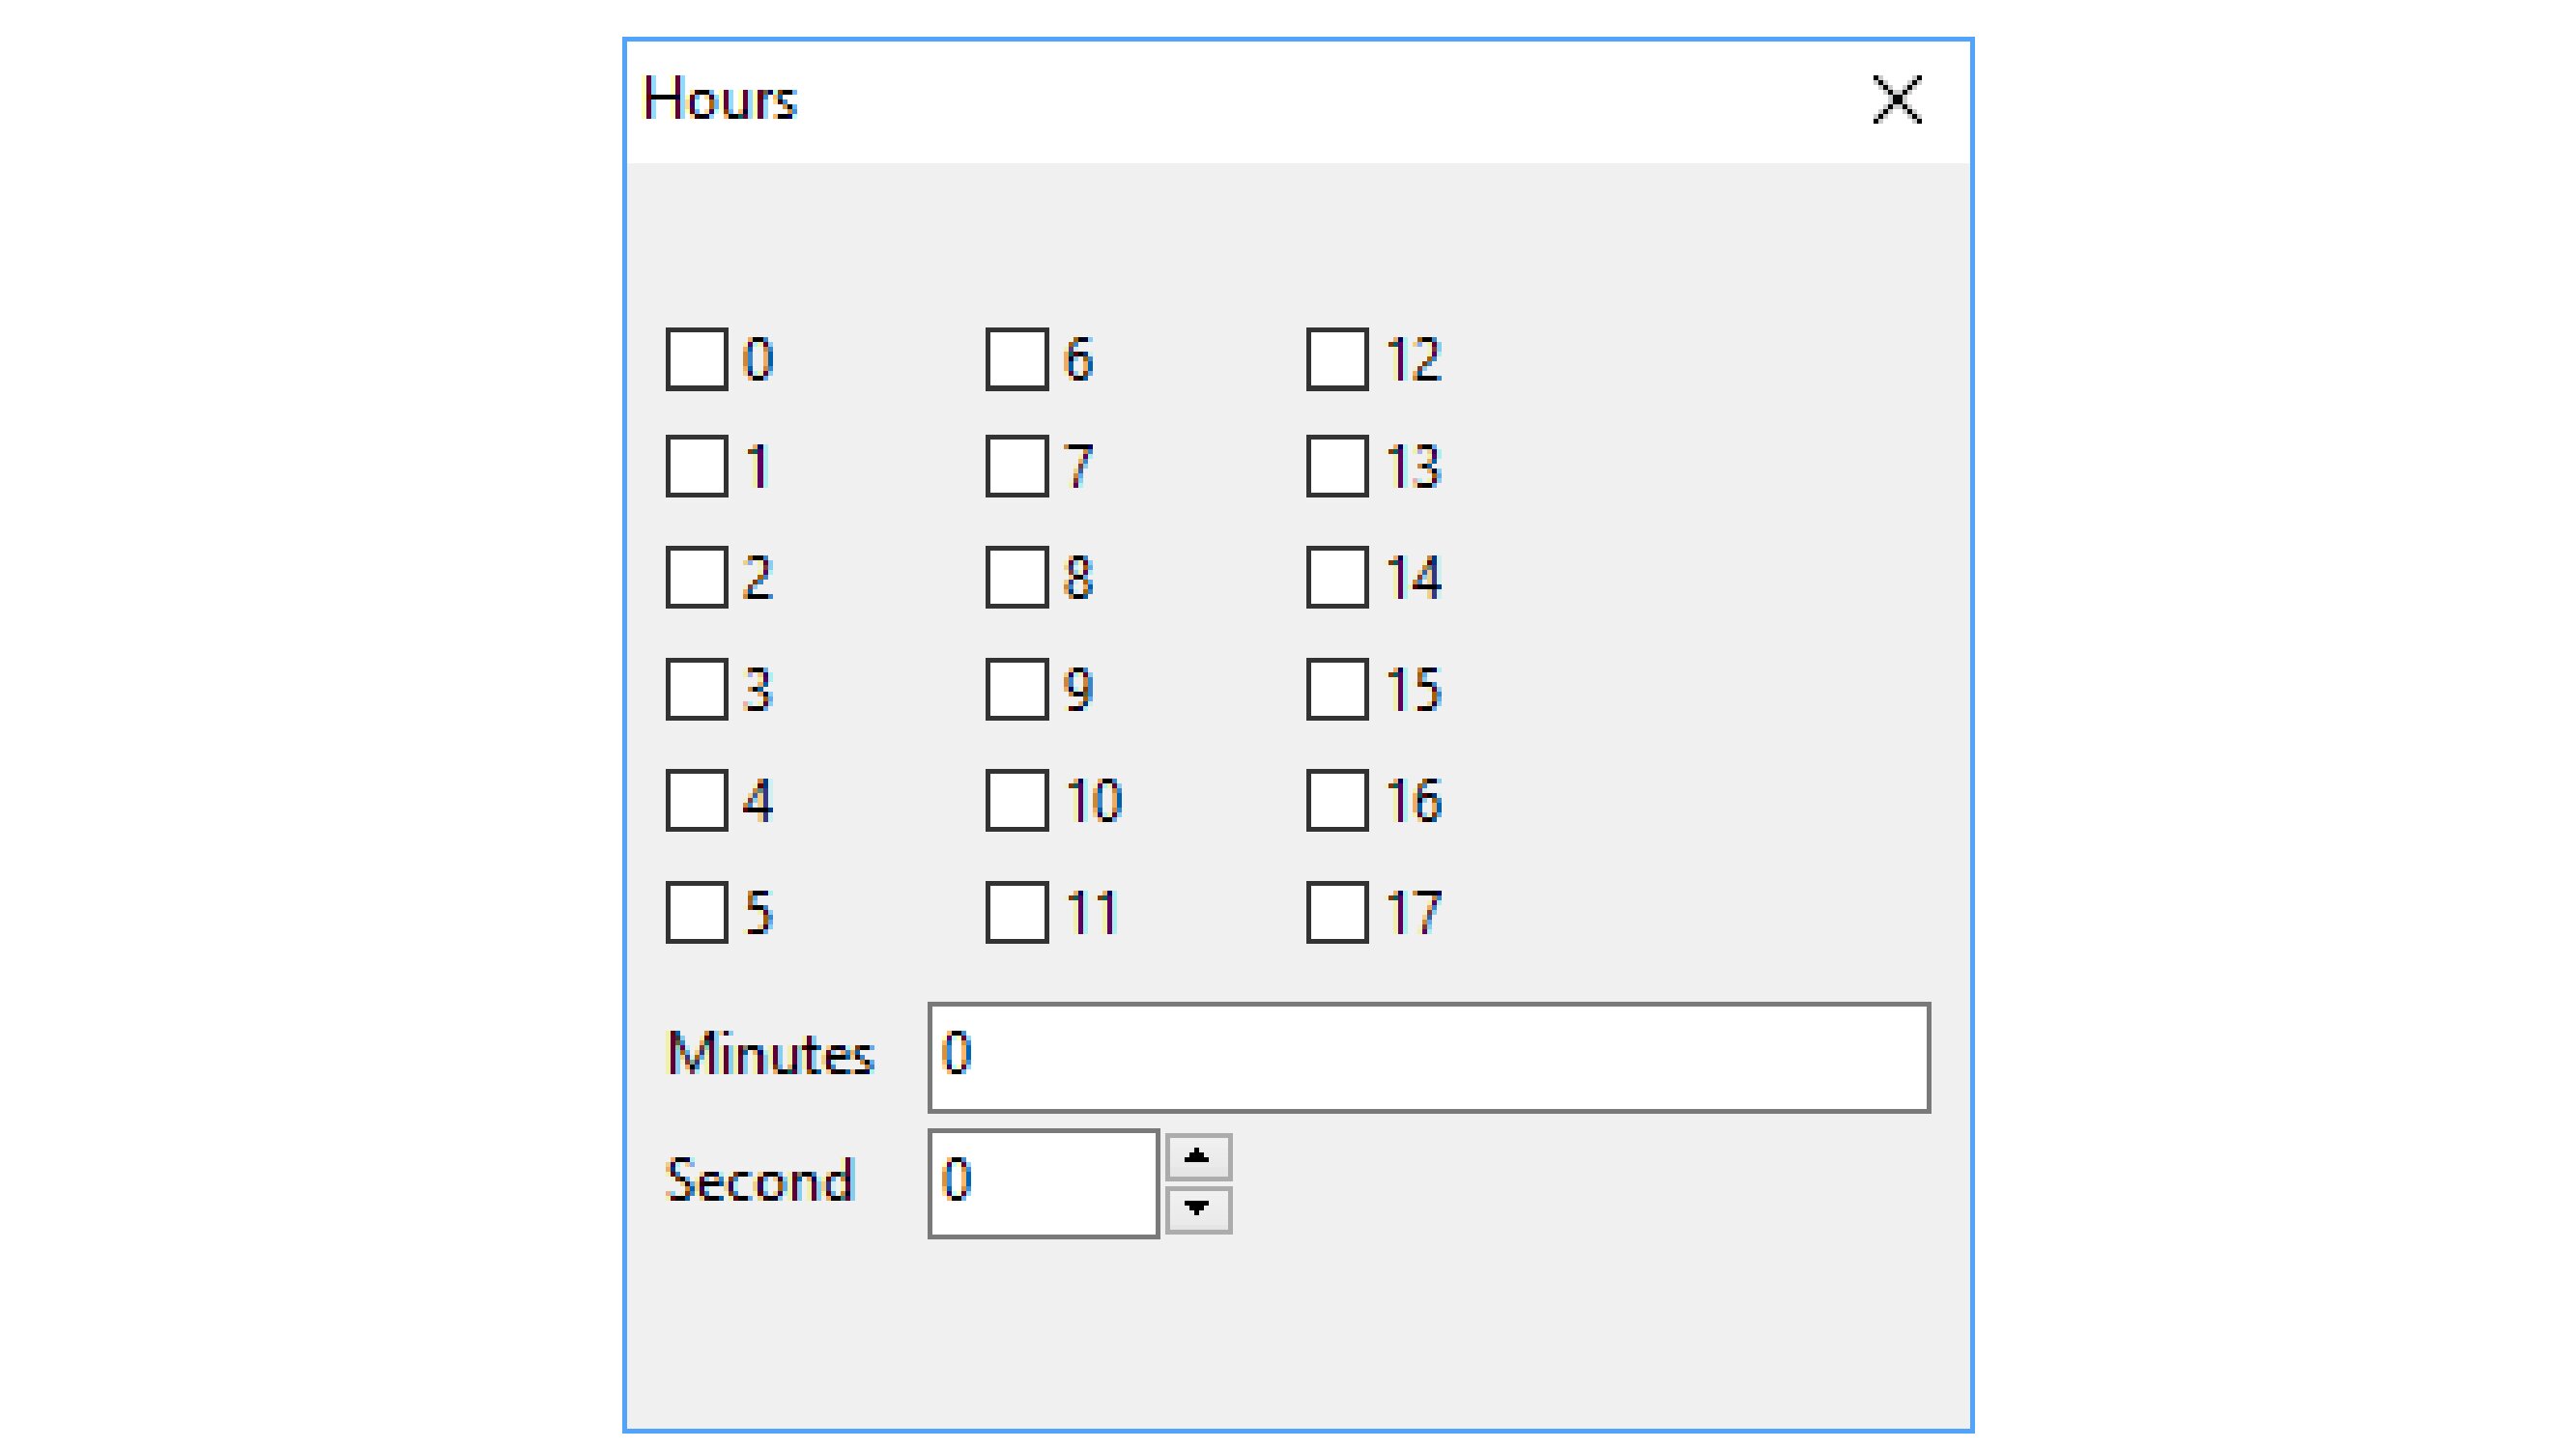Viewport: 2576px width, 1449px height.
Task: Select the hour 12 checkbox
Action: click(1337, 359)
